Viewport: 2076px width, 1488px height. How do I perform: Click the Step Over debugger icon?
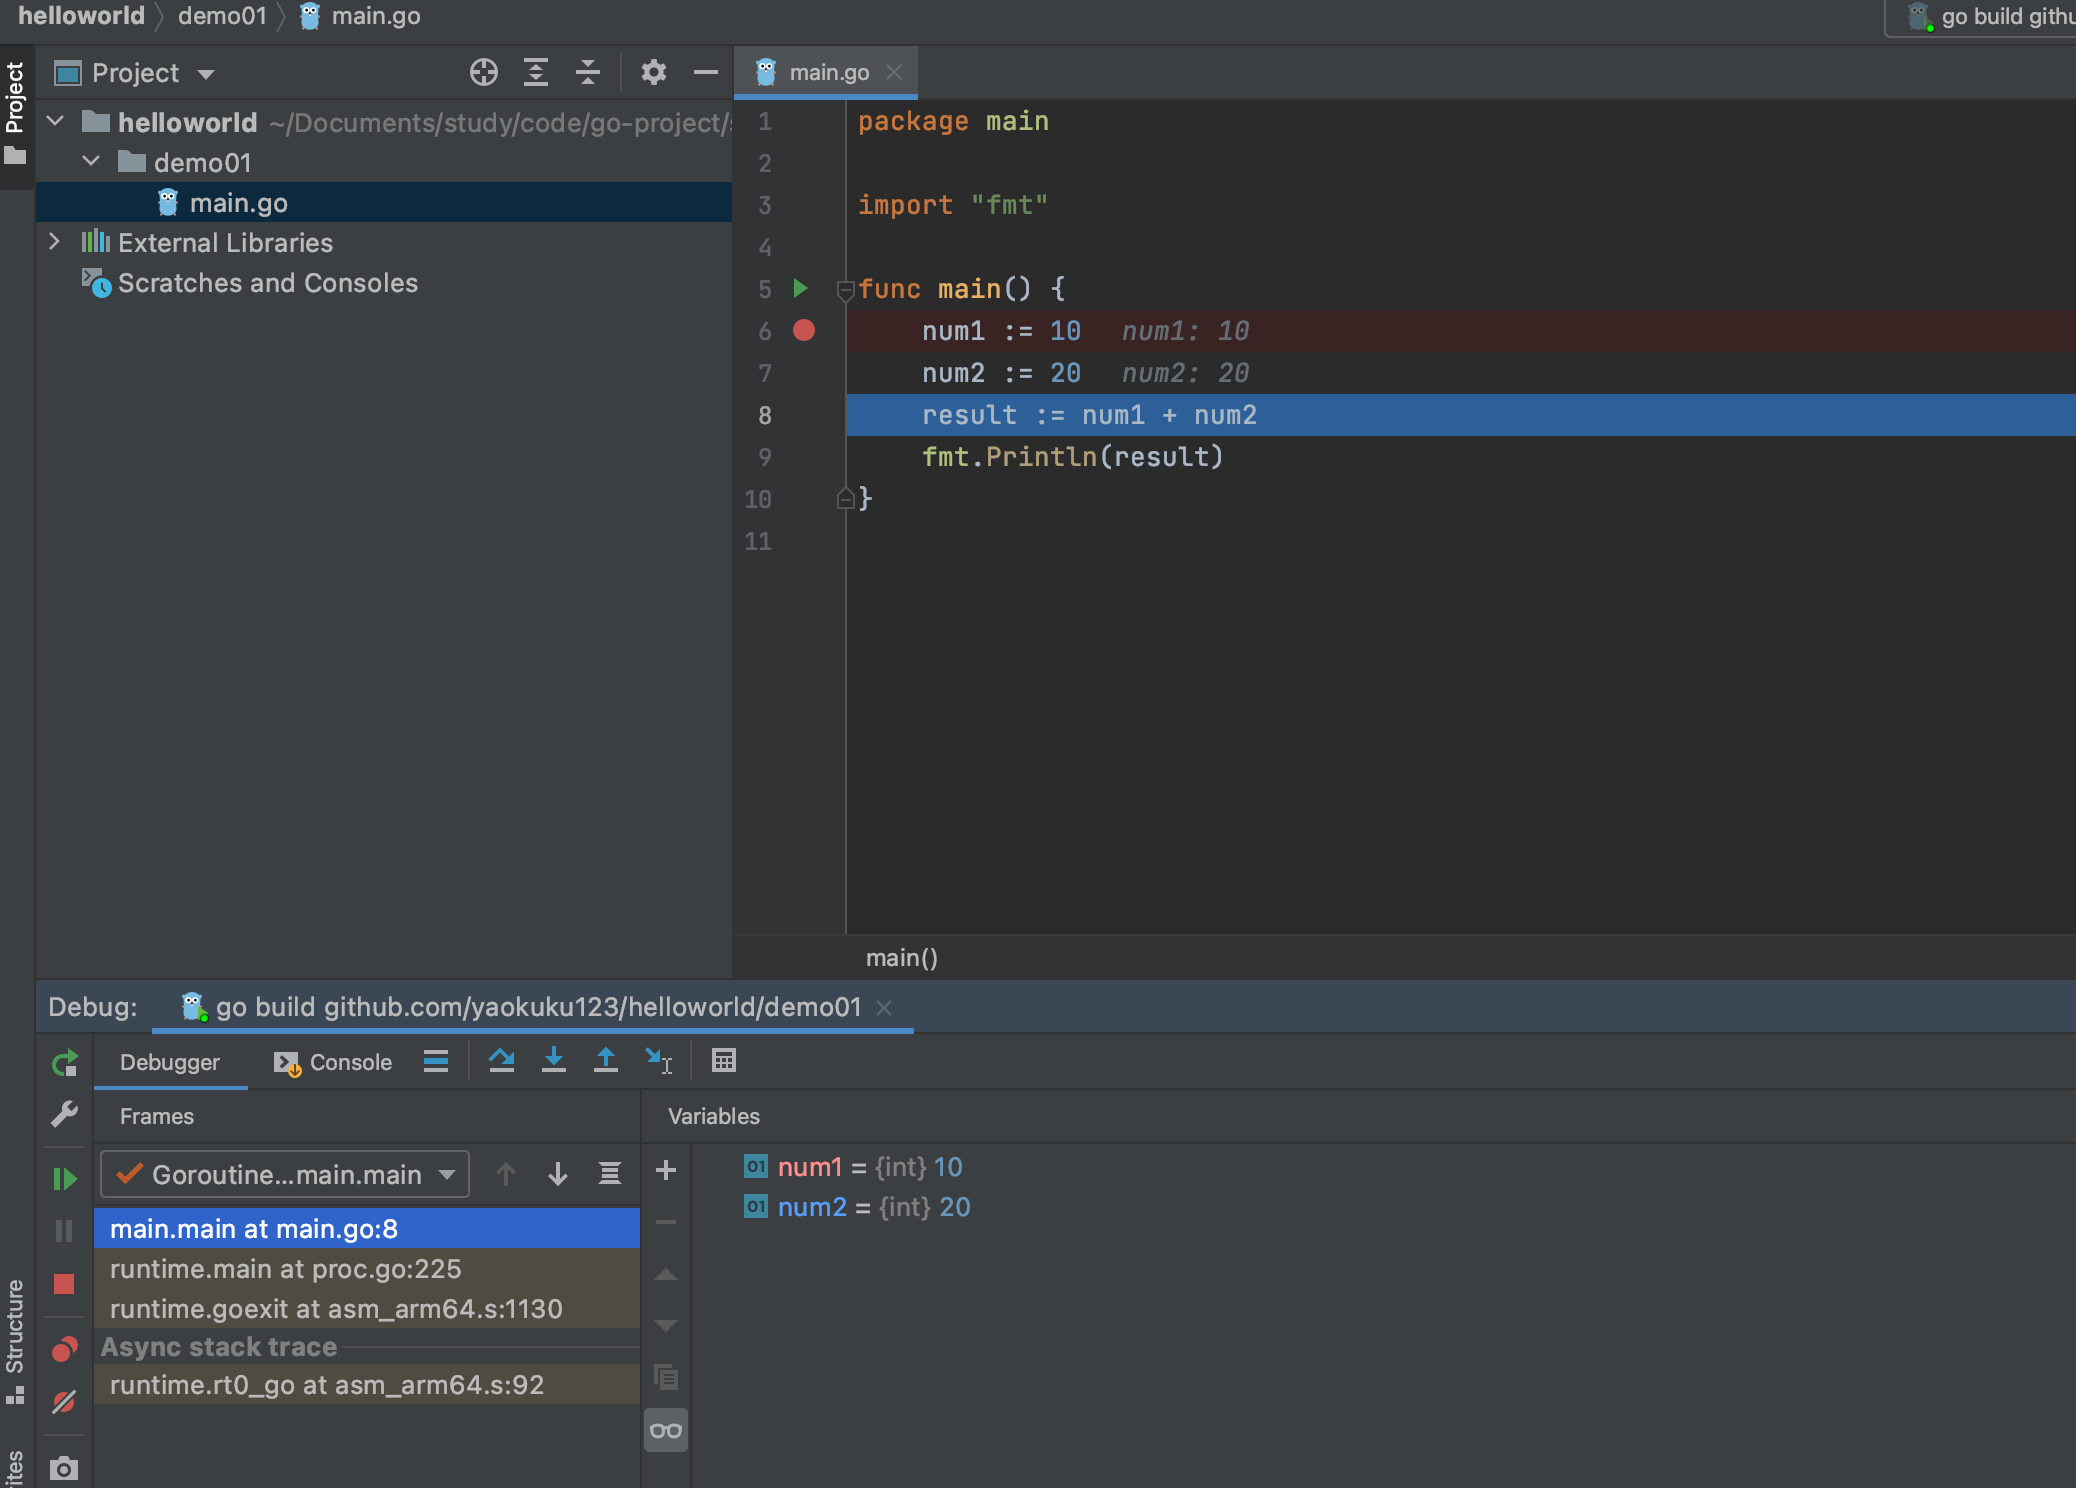coord(501,1060)
